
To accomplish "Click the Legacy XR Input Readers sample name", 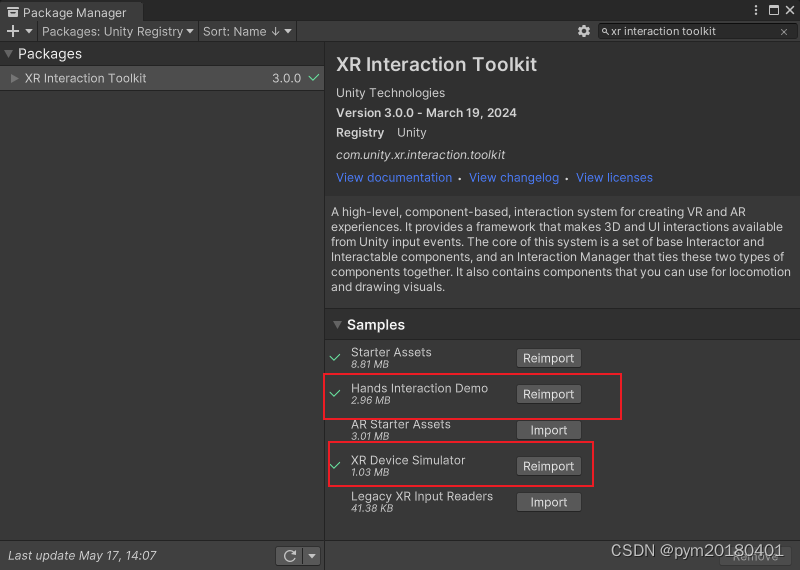I will (x=421, y=496).
